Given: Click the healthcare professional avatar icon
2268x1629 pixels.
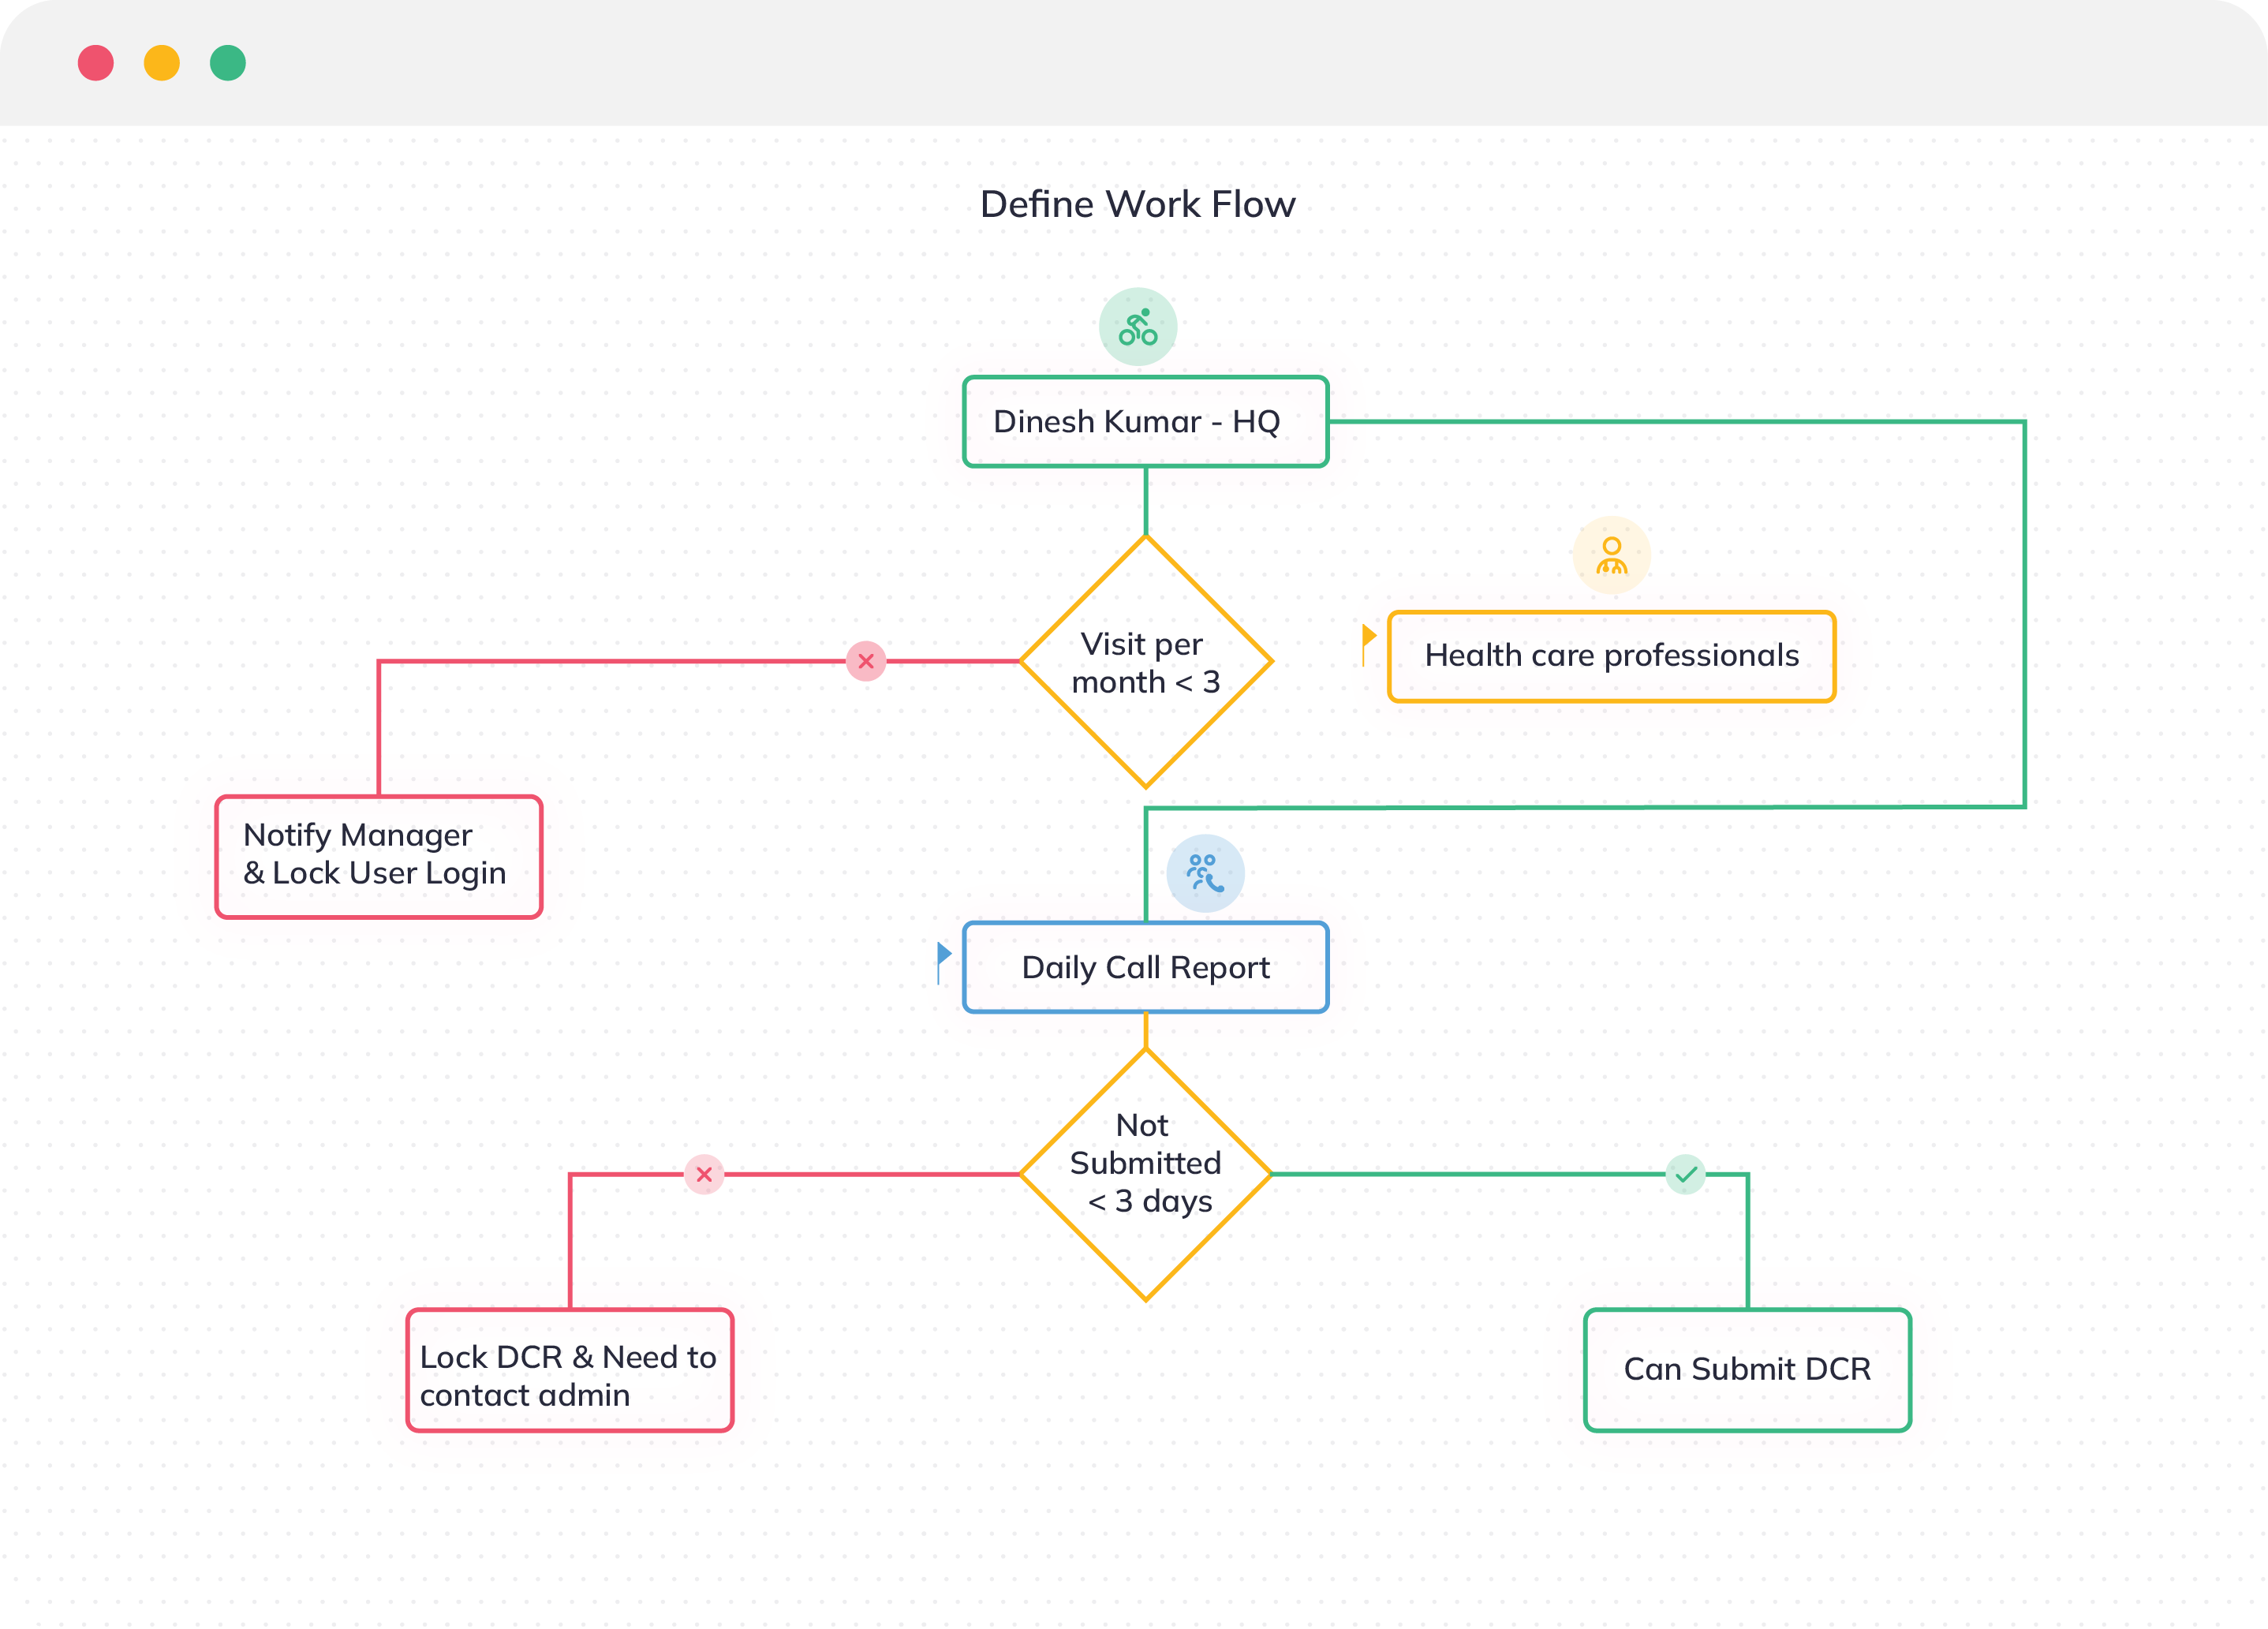Looking at the screenshot, I should [1608, 560].
